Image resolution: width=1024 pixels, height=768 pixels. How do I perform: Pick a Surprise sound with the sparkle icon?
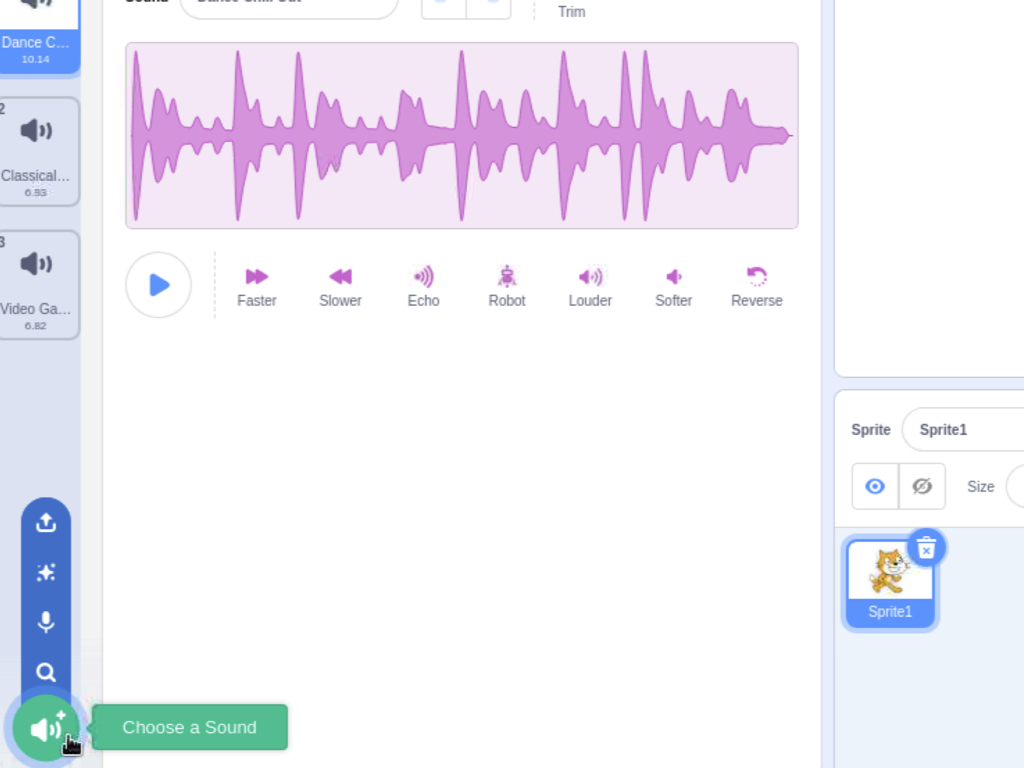coord(46,573)
